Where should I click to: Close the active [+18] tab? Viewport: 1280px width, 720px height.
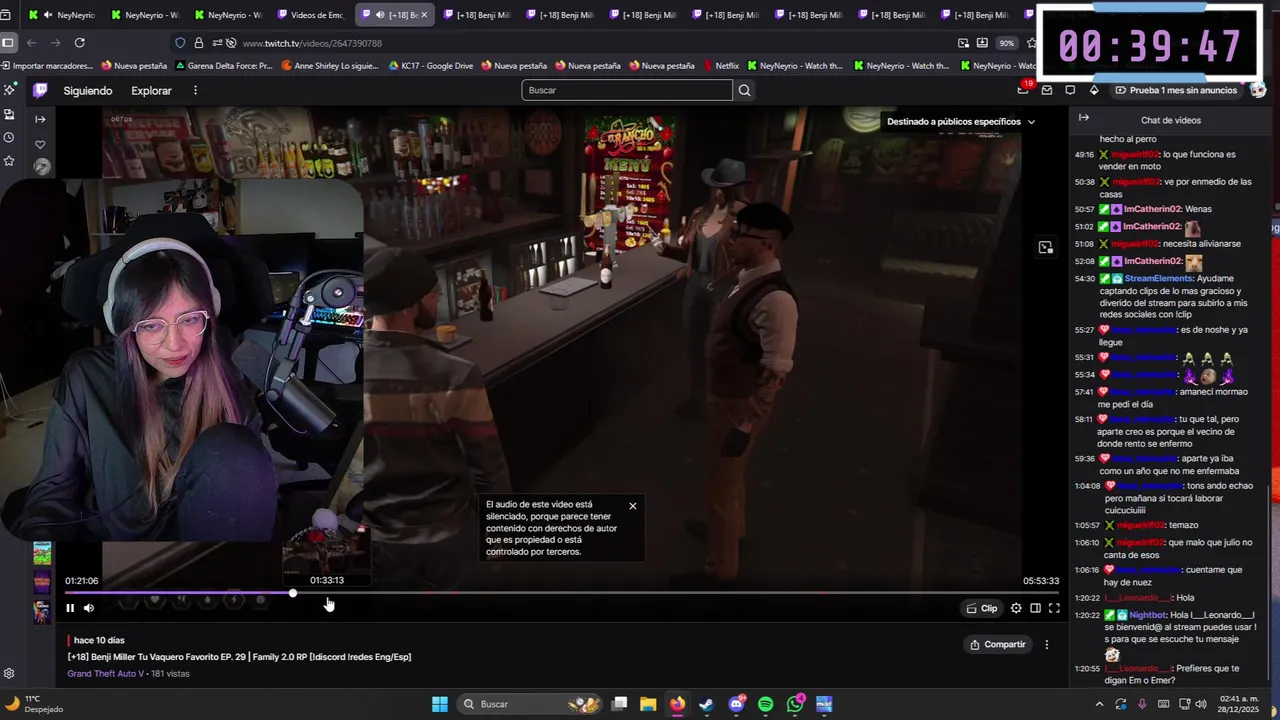pos(425,15)
